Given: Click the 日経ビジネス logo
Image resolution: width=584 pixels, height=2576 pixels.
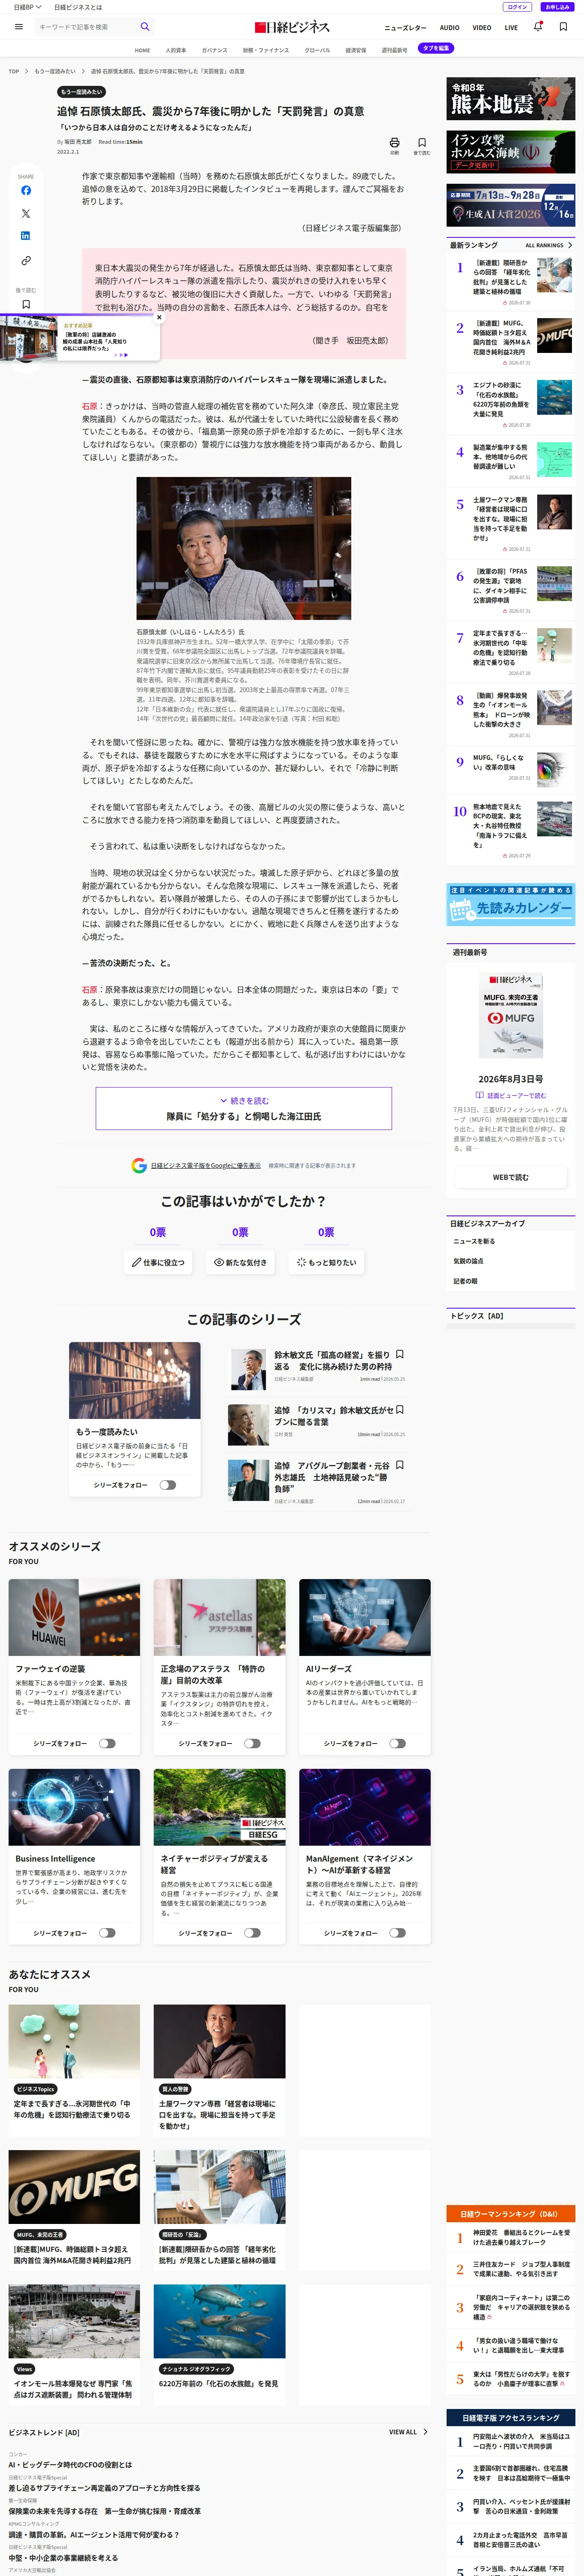Looking at the screenshot, I should tap(292, 27).
